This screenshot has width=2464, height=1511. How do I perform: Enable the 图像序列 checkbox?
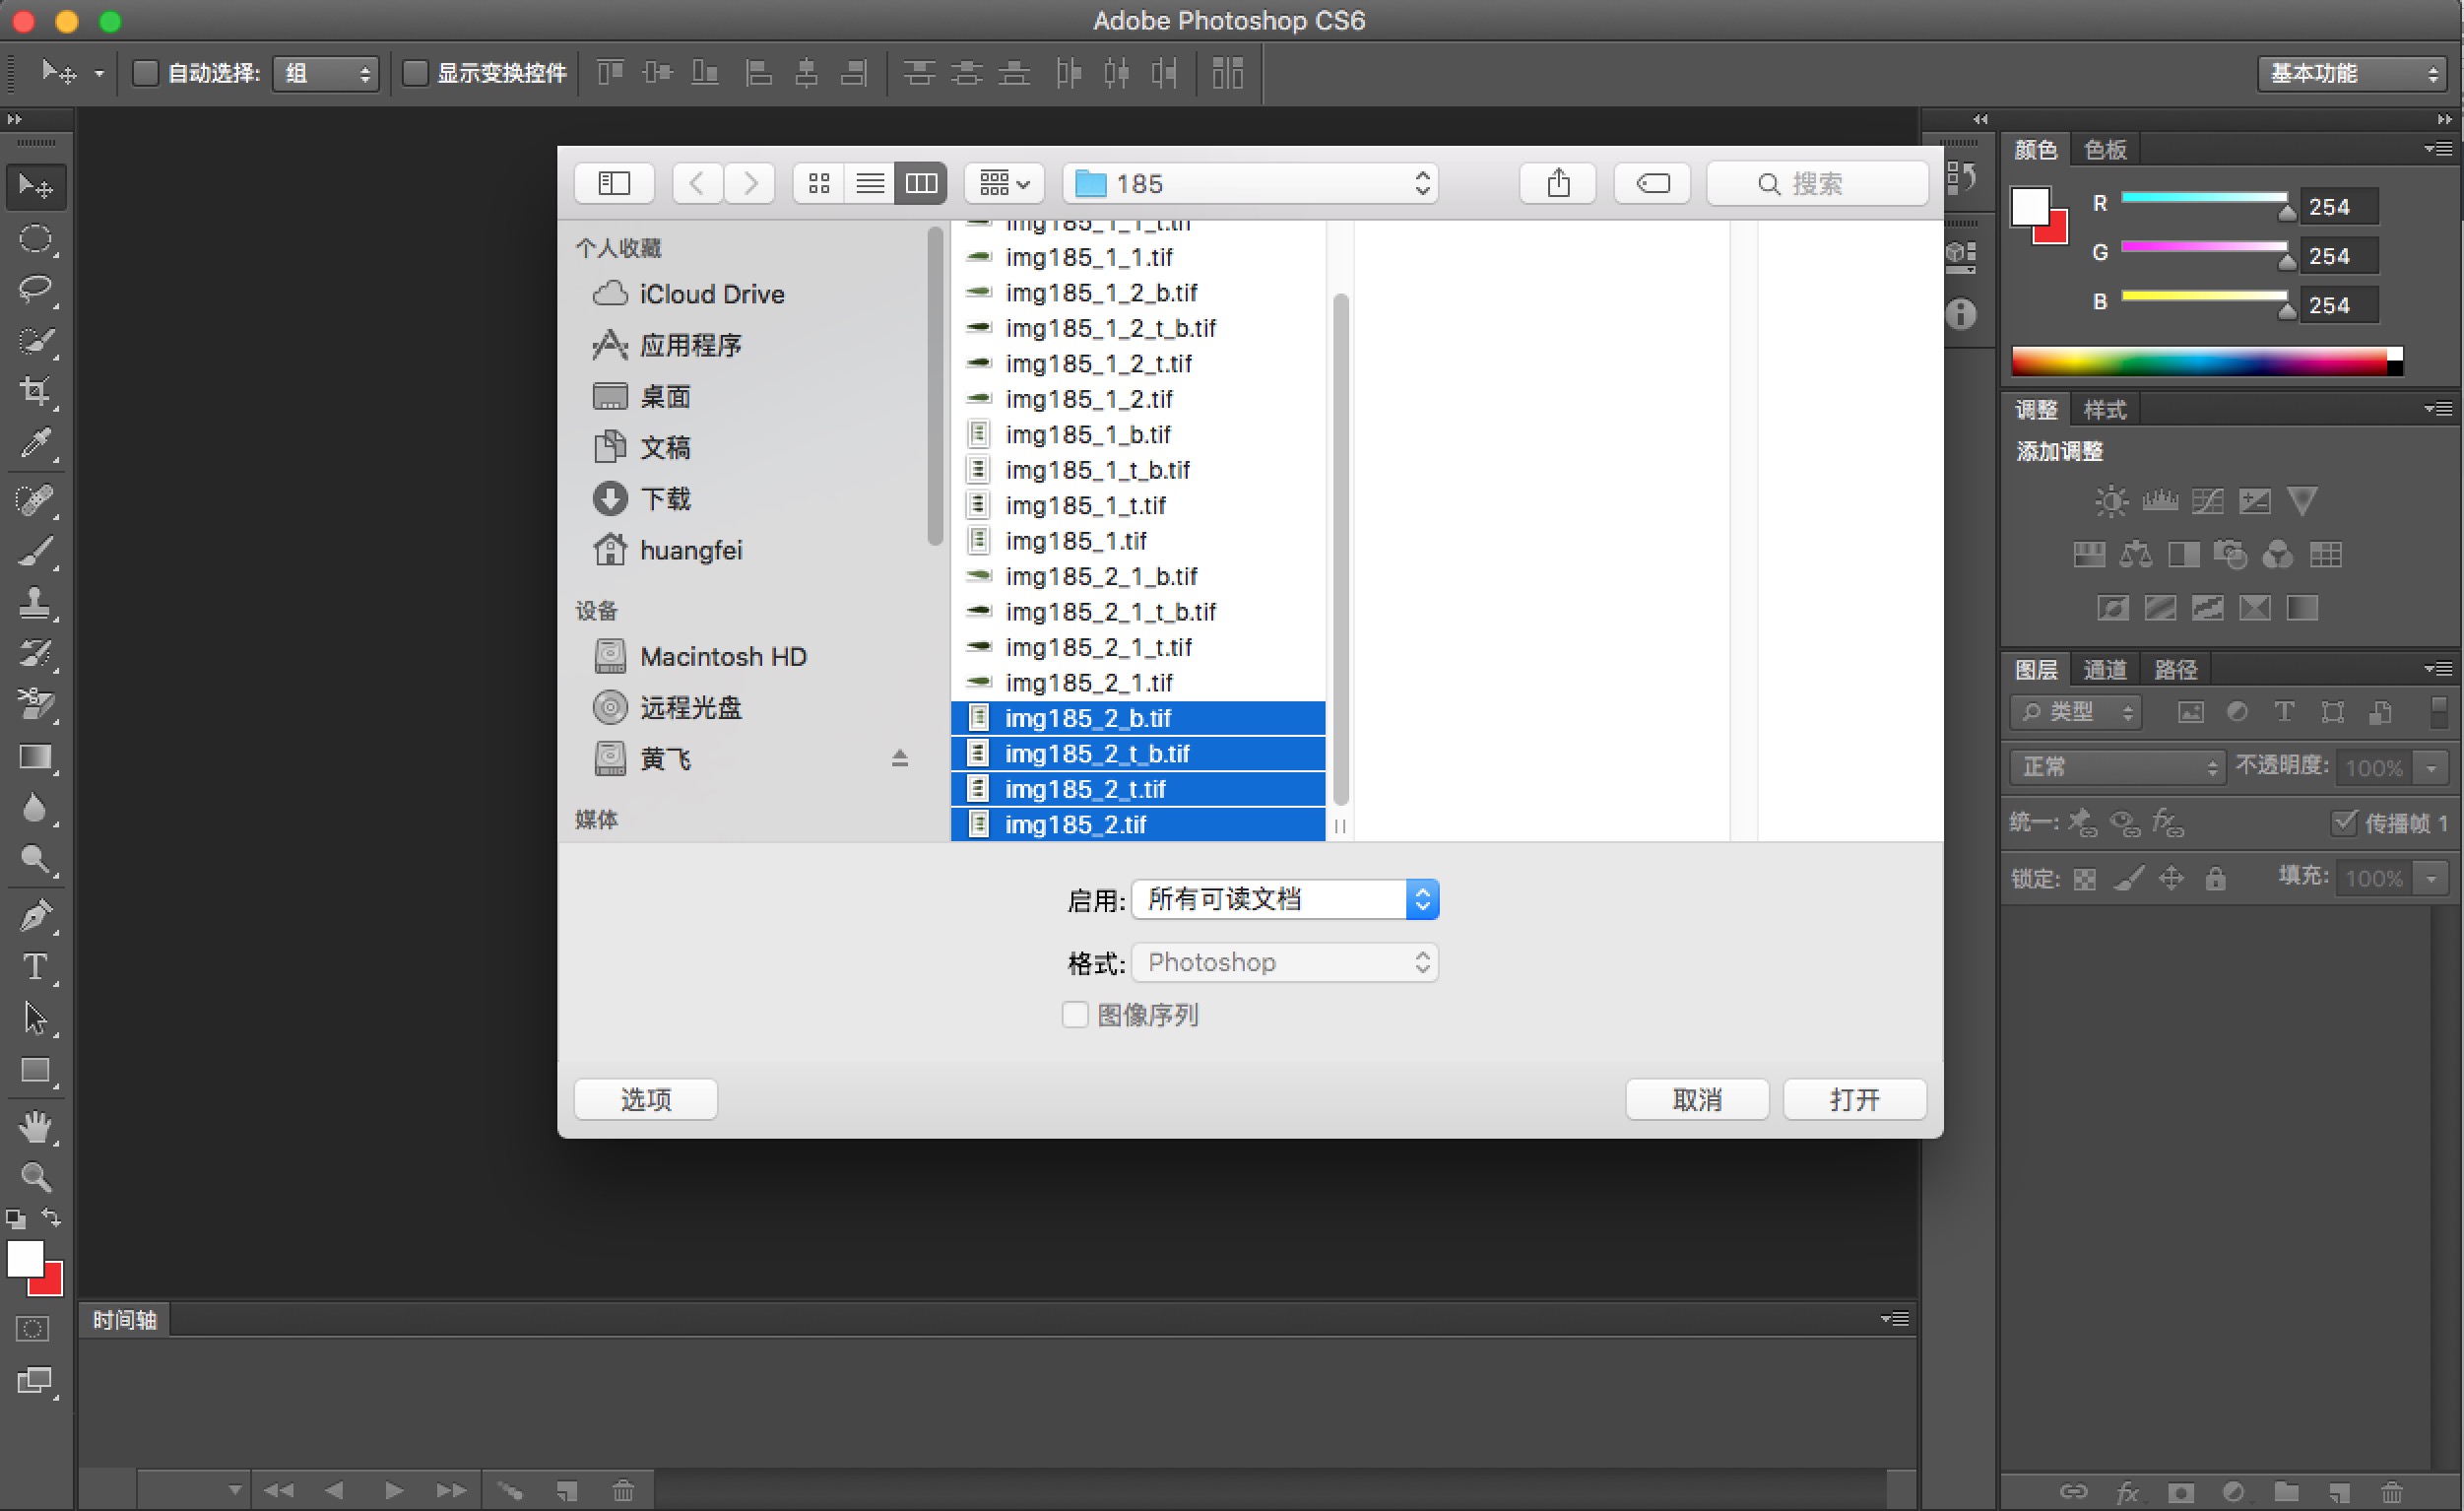click(x=1070, y=1015)
